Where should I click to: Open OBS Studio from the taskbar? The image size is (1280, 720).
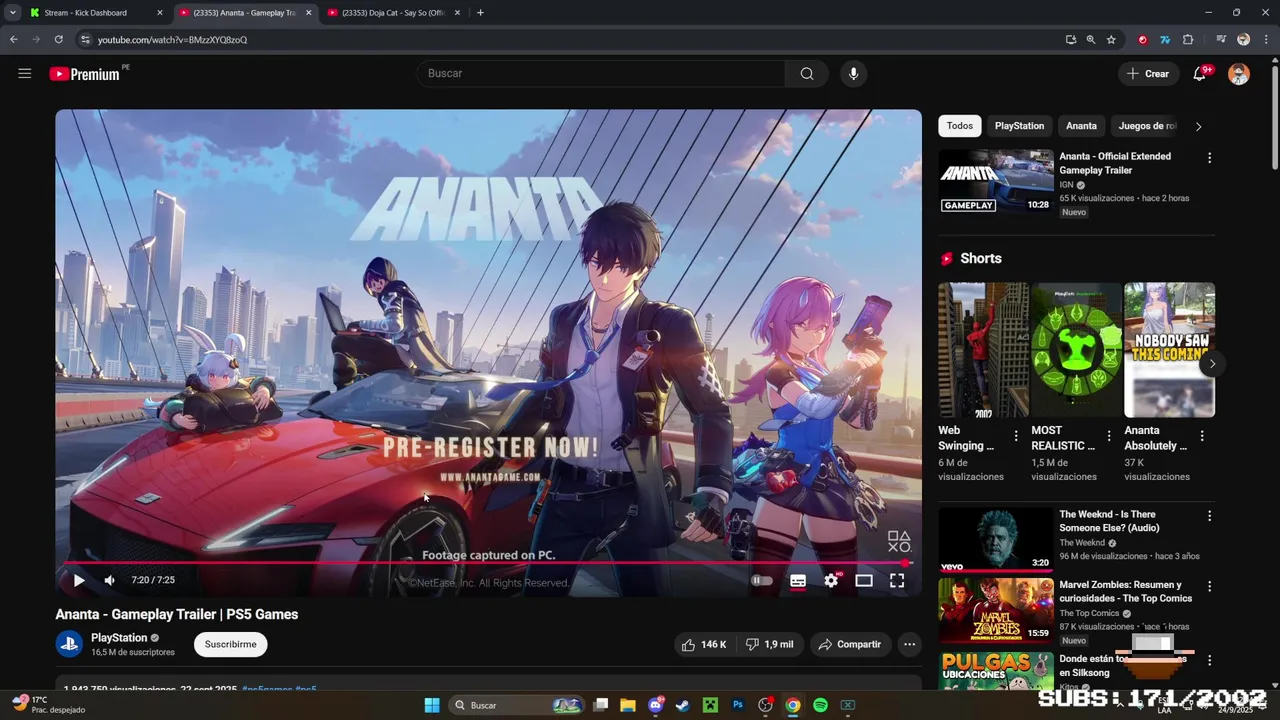(x=766, y=705)
